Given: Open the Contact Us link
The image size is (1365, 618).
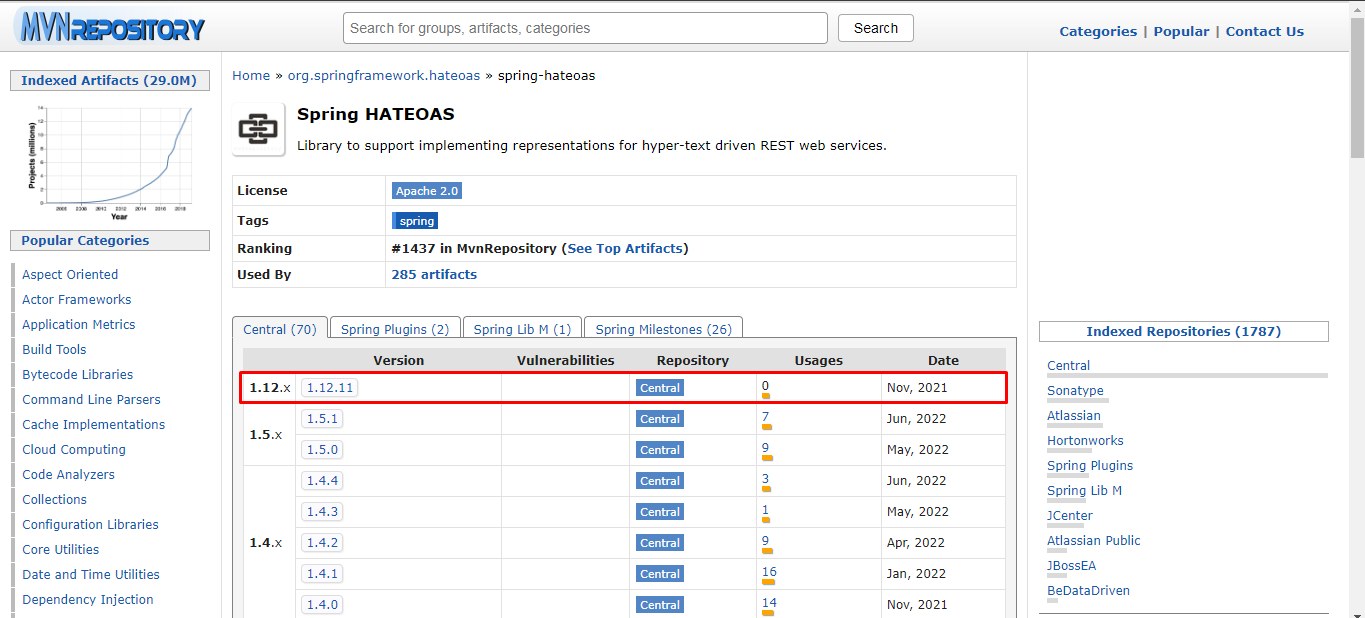Looking at the screenshot, I should point(1264,31).
